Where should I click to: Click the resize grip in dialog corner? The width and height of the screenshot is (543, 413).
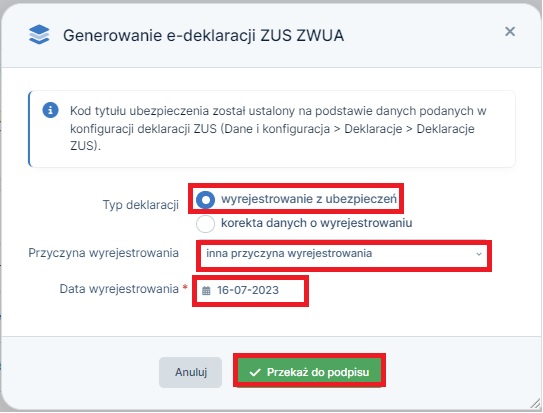536,403
